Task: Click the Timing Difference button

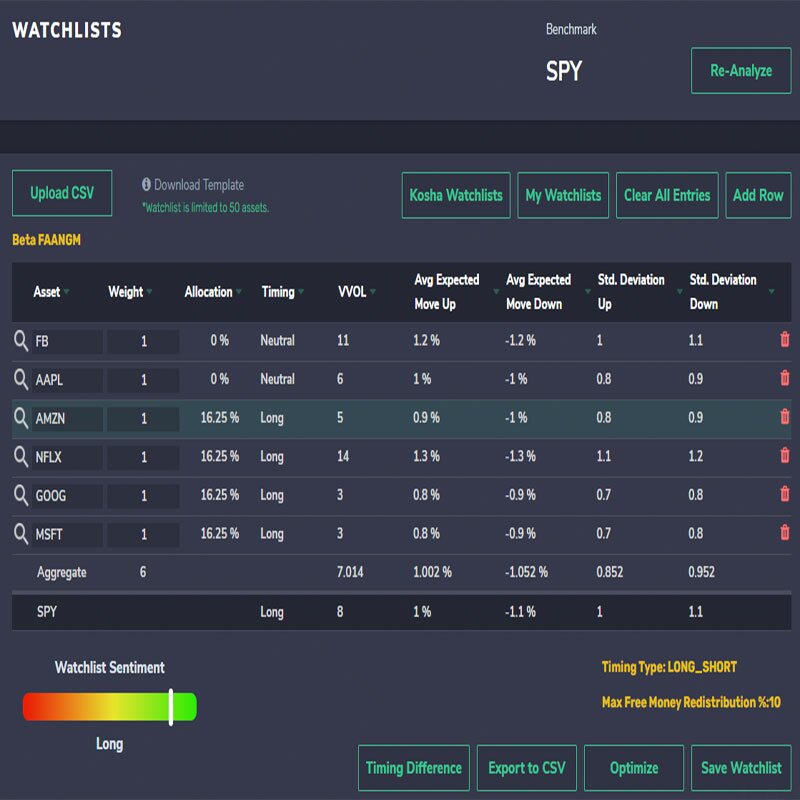Action: pyautogui.click(x=414, y=768)
